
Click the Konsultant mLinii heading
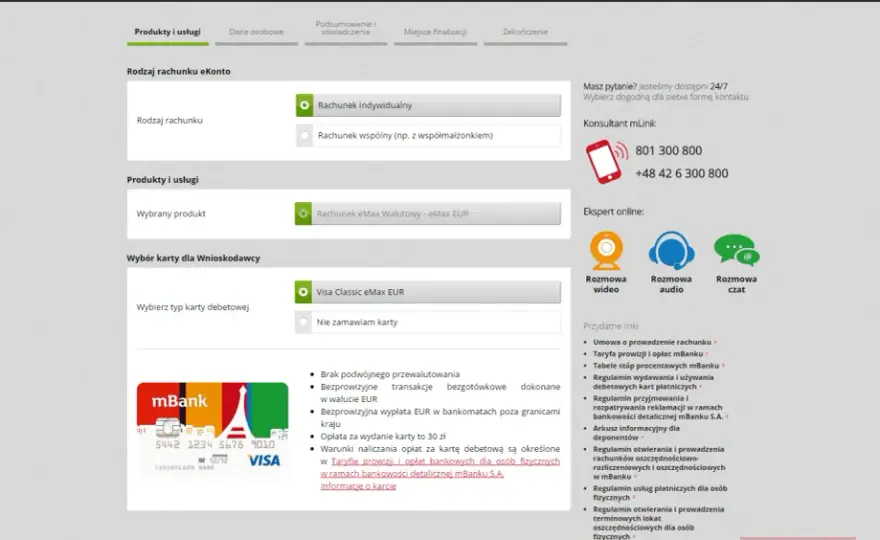(619, 123)
